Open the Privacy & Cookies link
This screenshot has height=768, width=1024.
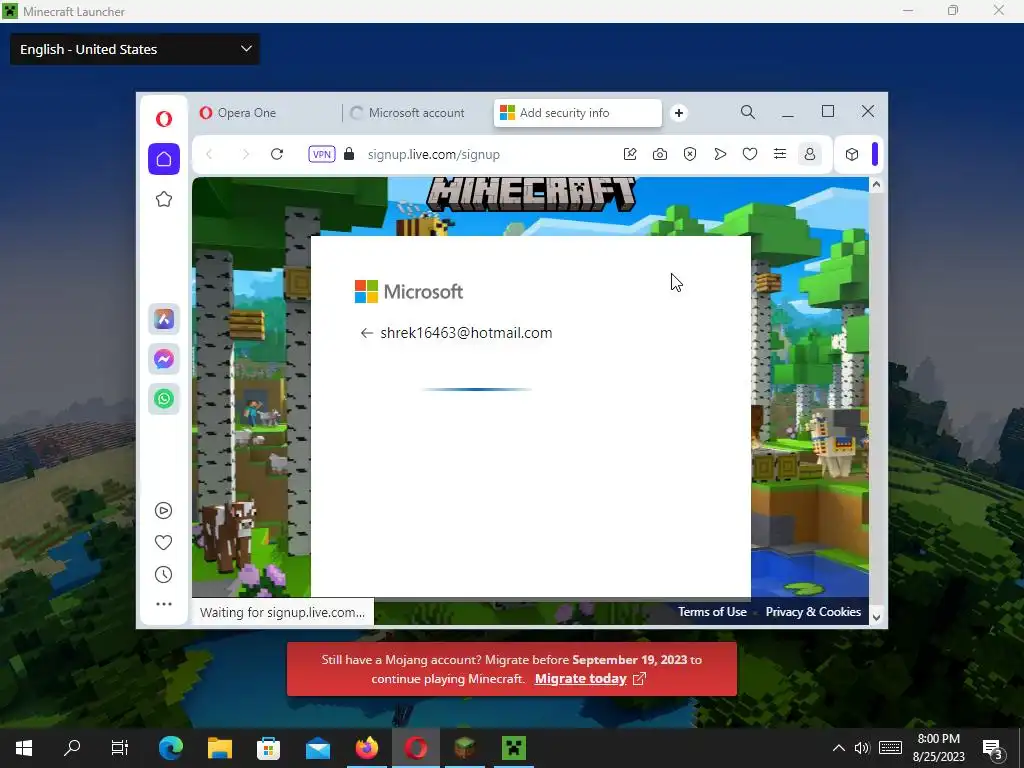coord(813,612)
